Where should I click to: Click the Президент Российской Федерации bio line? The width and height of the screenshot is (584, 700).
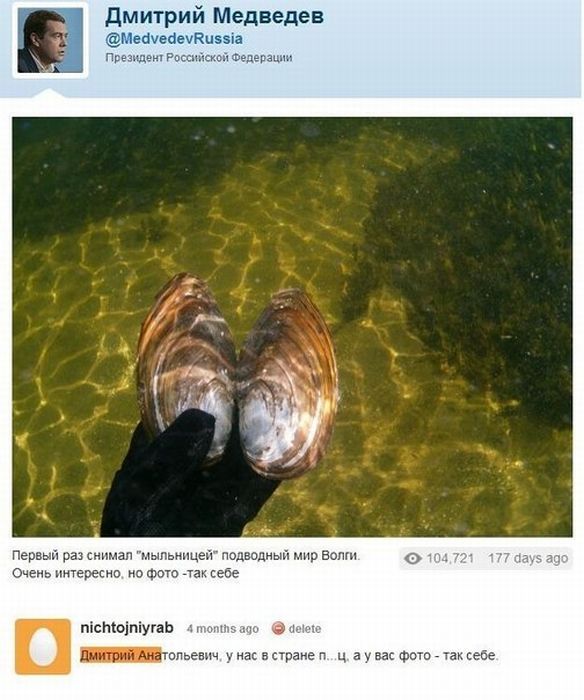click(199, 58)
